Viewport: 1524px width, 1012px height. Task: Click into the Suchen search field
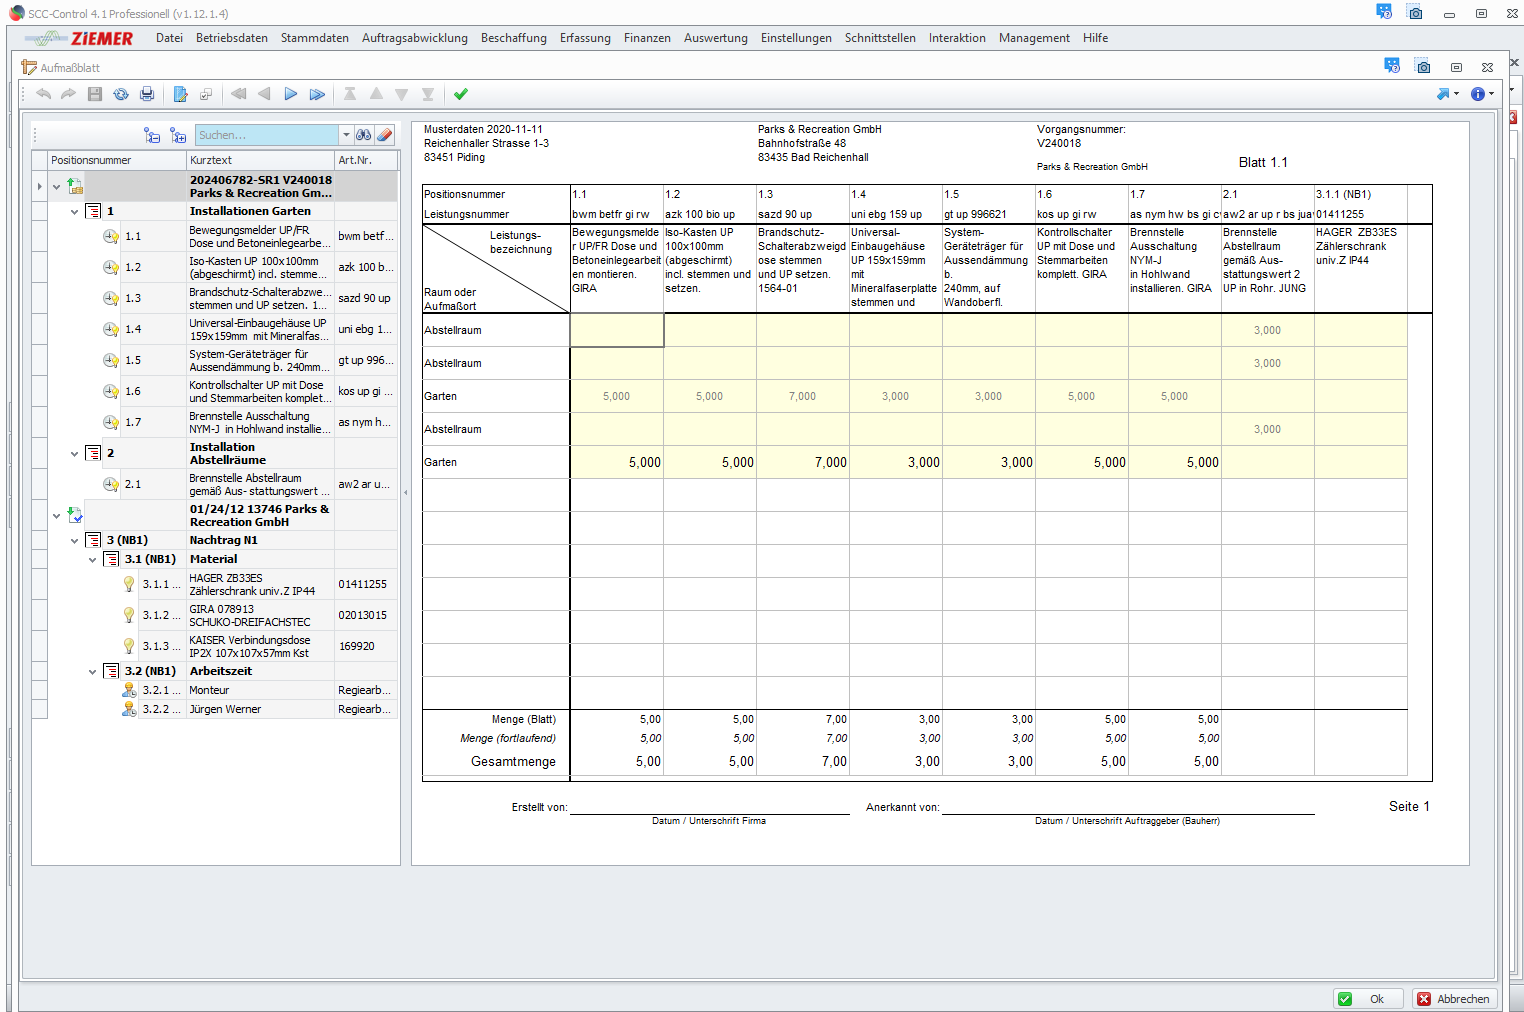(266, 135)
